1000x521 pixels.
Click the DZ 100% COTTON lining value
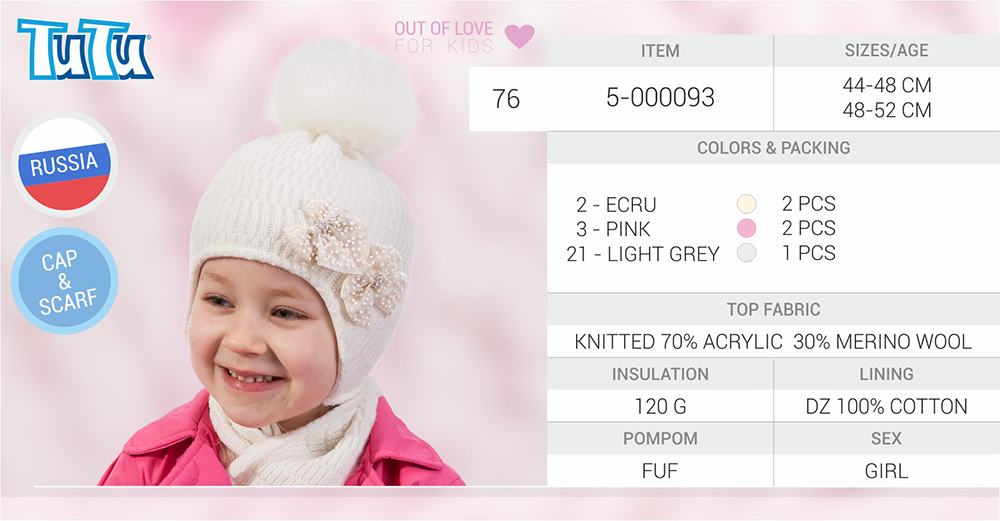click(x=886, y=406)
